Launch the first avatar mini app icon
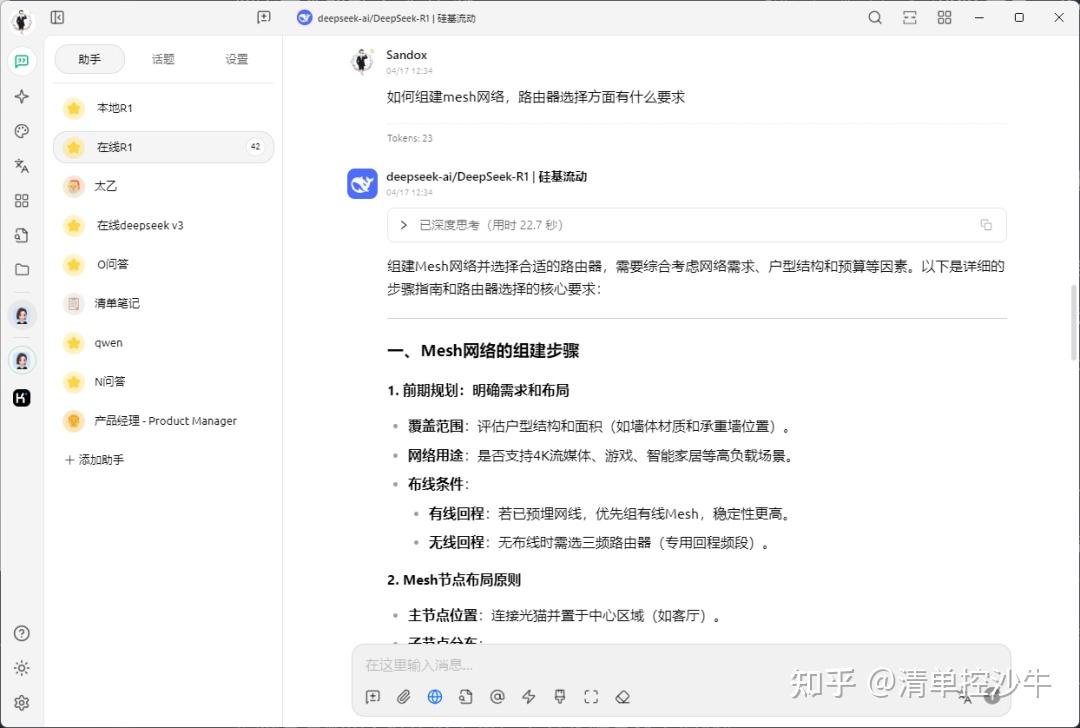This screenshot has height=728, width=1080. (22, 315)
